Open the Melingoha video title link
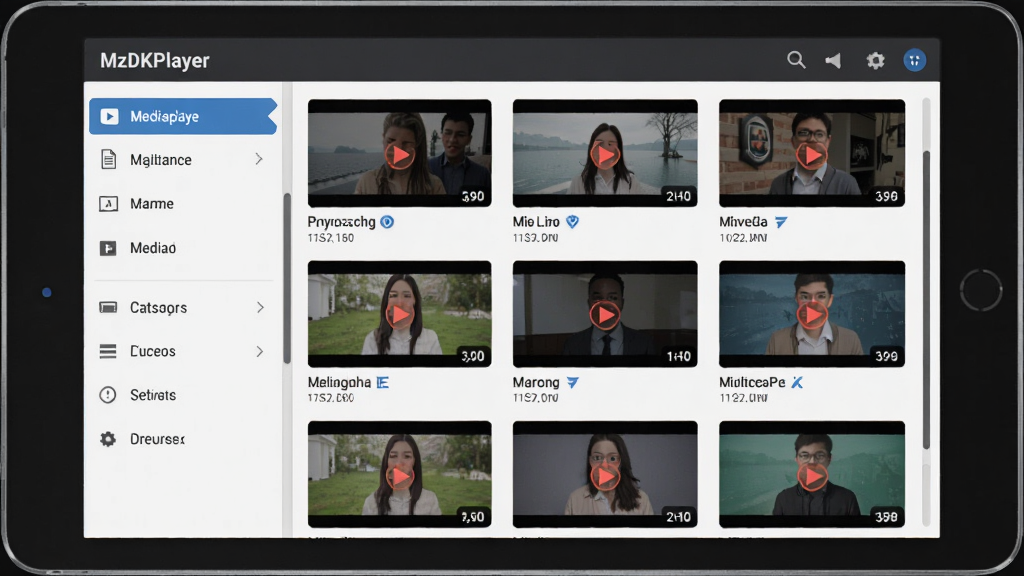The height and width of the screenshot is (576, 1024). 339,382
